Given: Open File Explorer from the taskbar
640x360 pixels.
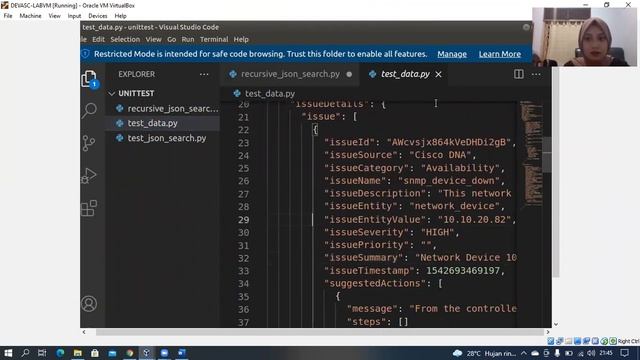Looking at the screenshot, I should click(x=78, y=353).
